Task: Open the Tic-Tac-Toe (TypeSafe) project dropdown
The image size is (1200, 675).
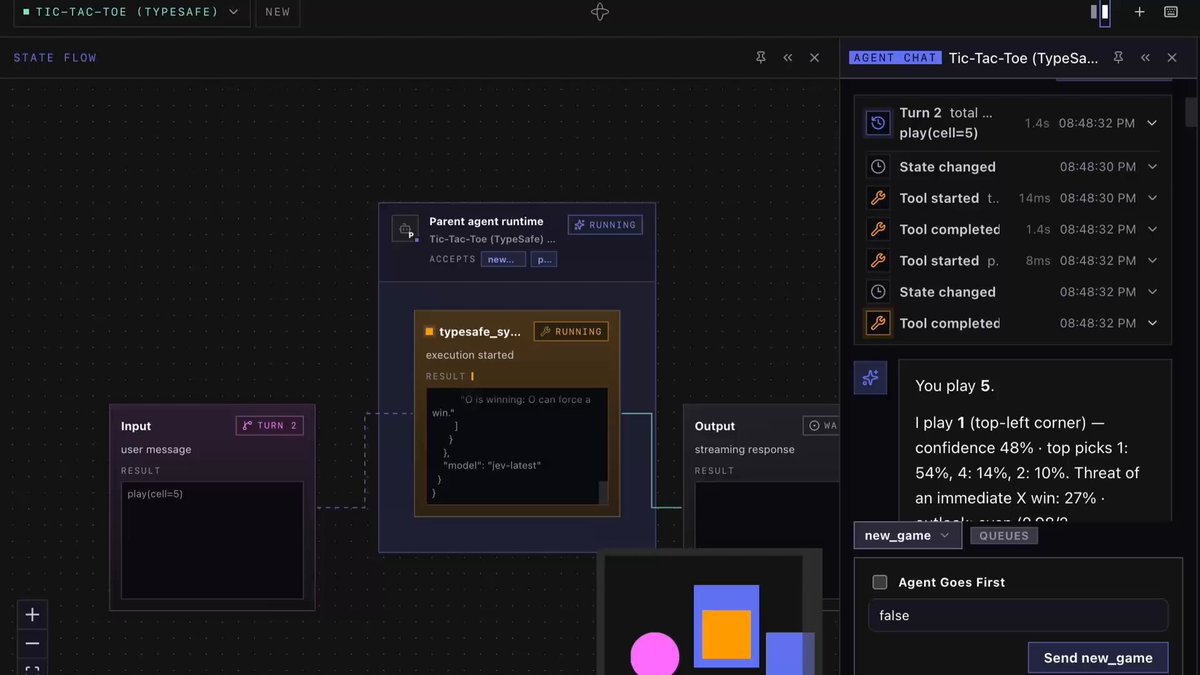Action: 132,12
